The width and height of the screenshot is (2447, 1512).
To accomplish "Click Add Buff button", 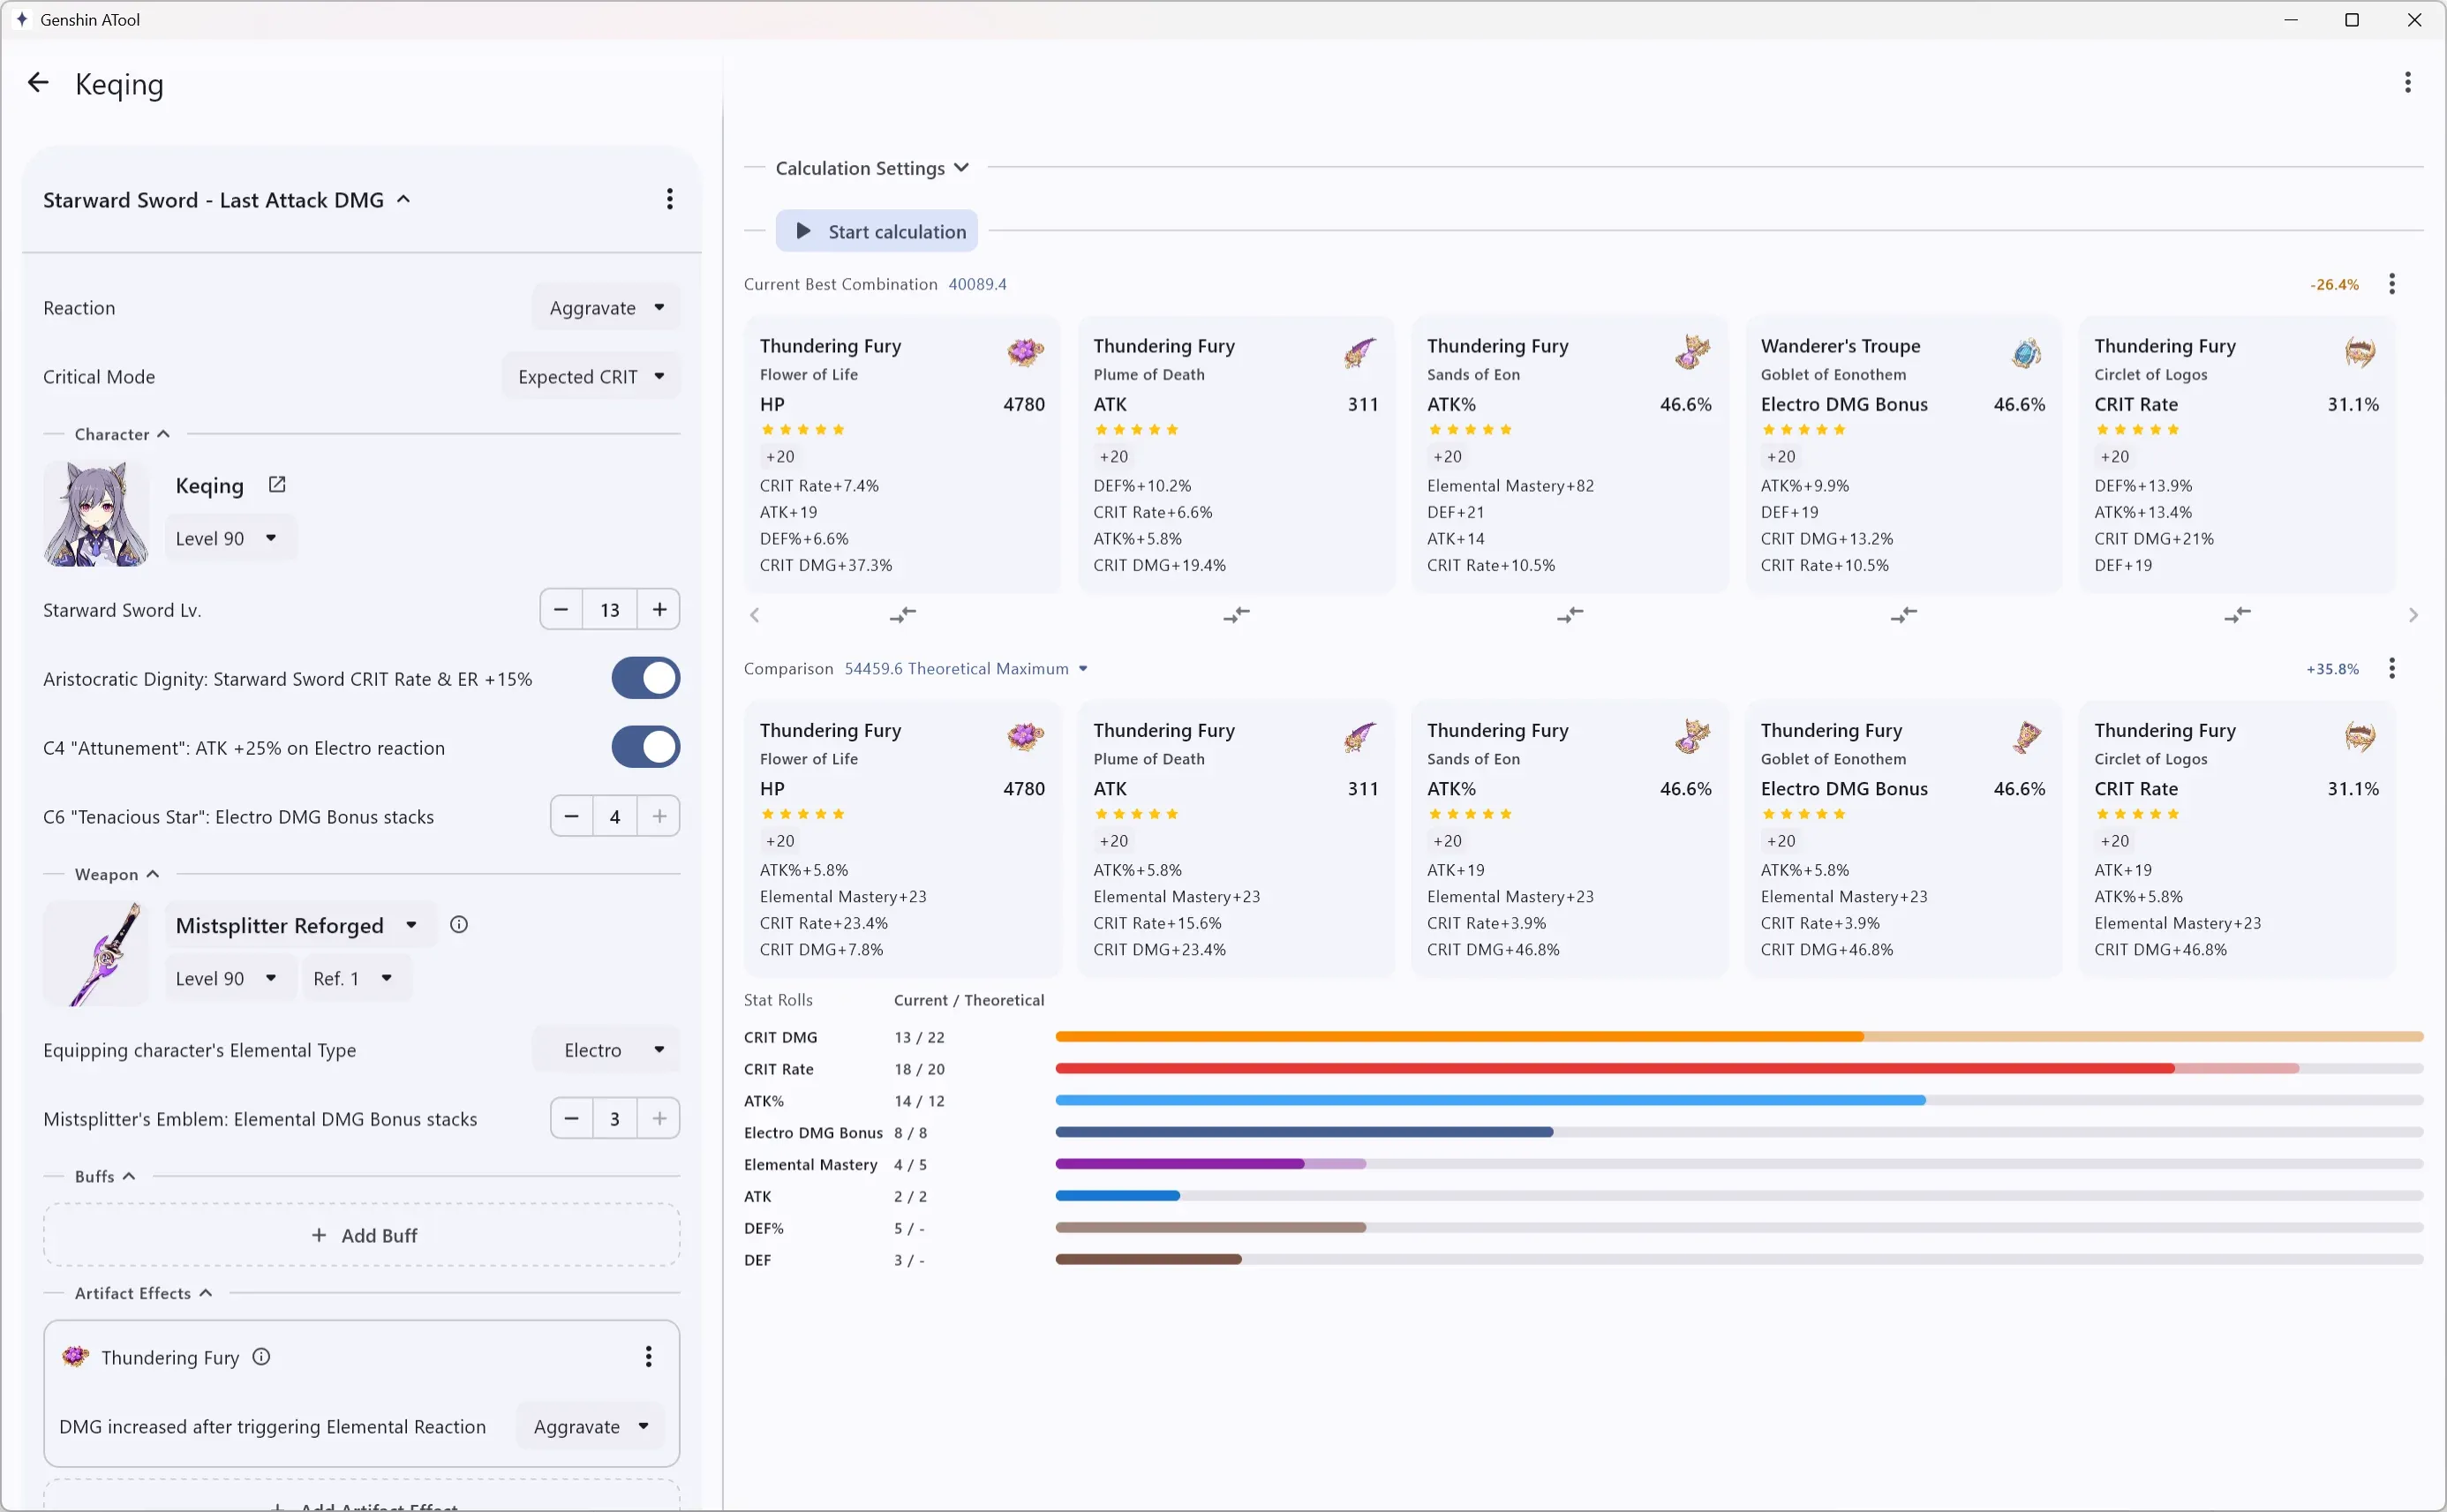I will 362,1236.
